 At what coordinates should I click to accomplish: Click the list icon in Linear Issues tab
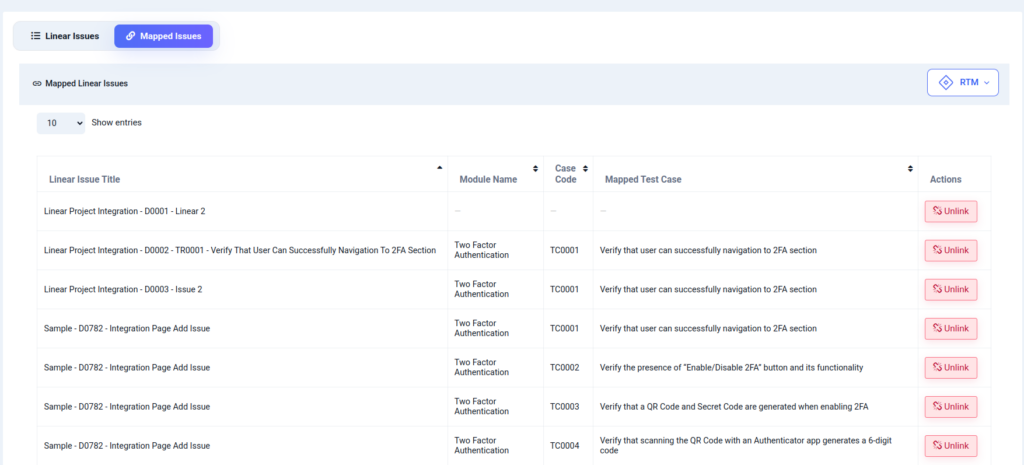(36, 36)
